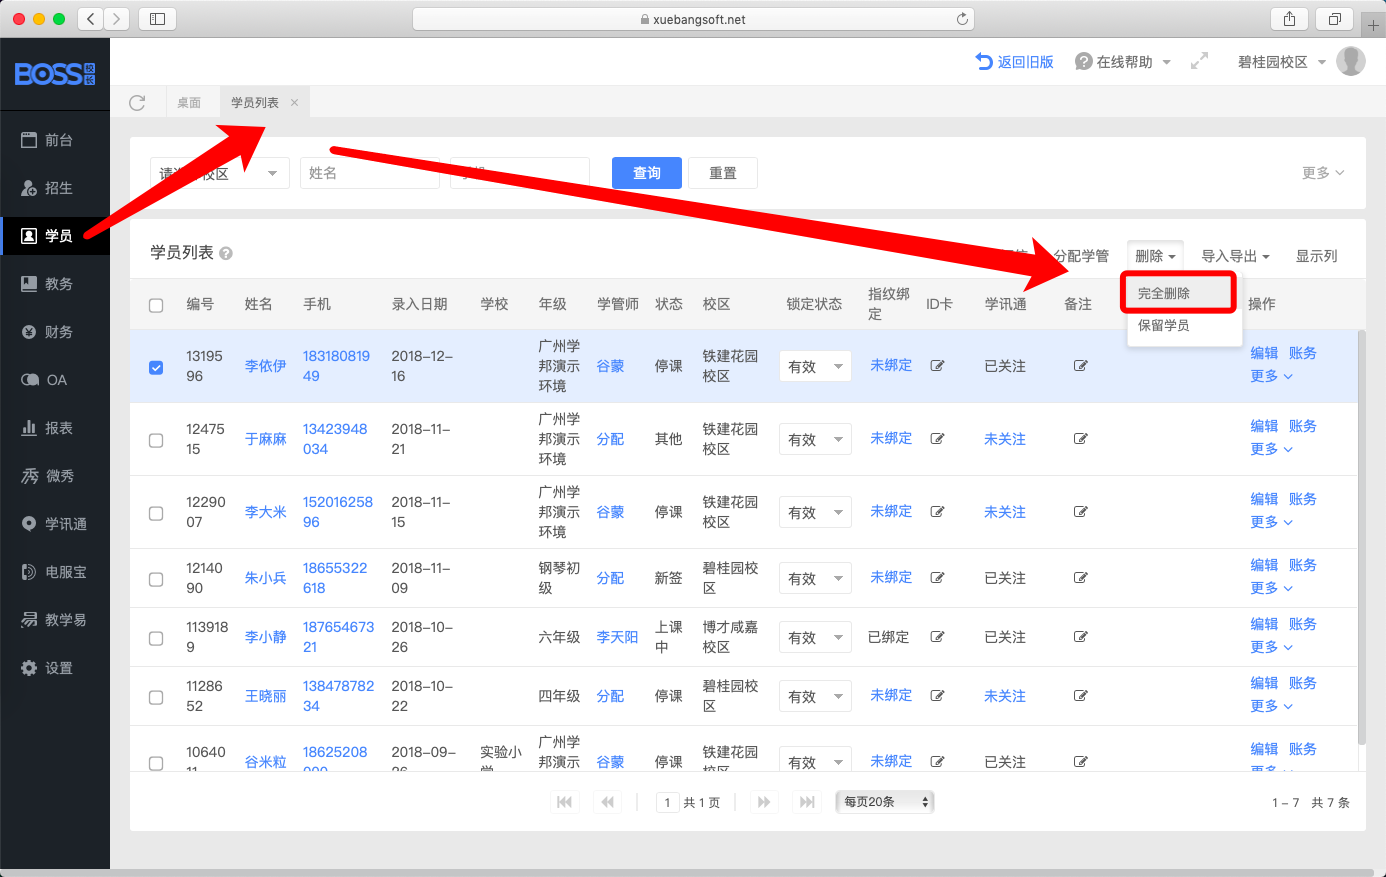Click the user avatar icon
Viewport: 1386px width, 877px height.
(x=1351, y=61)
